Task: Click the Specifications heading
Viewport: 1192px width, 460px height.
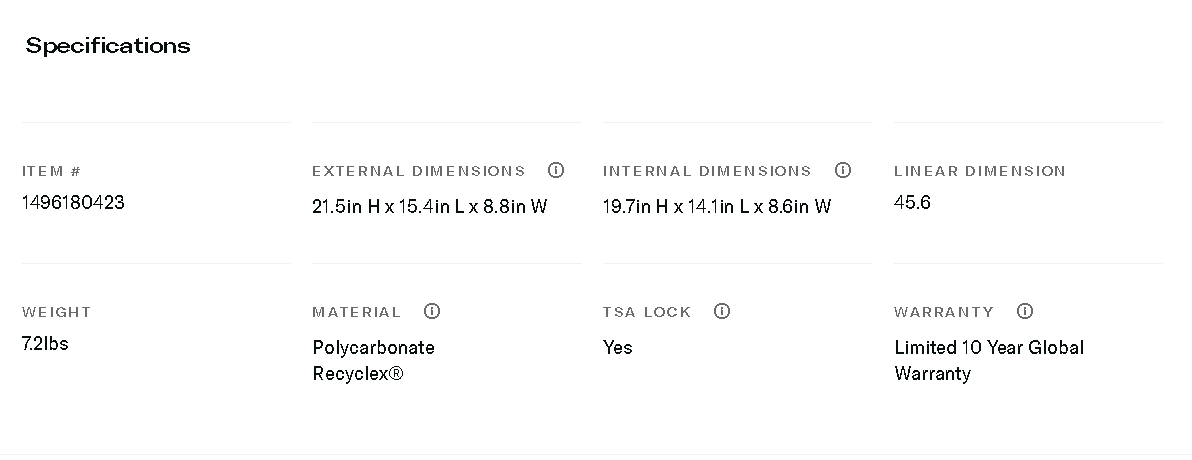Action: (108, 46)
